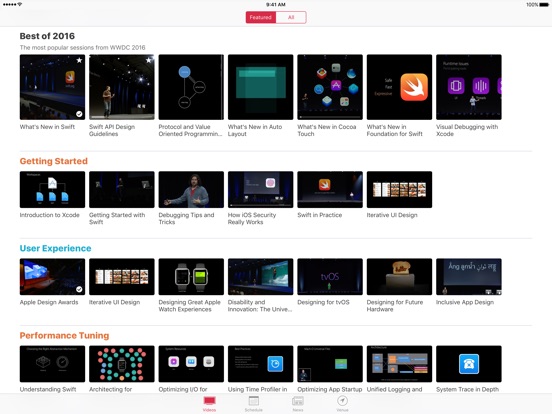Open Protocol and Value Oriented Programming thumbnail

(x=191, y=87)
